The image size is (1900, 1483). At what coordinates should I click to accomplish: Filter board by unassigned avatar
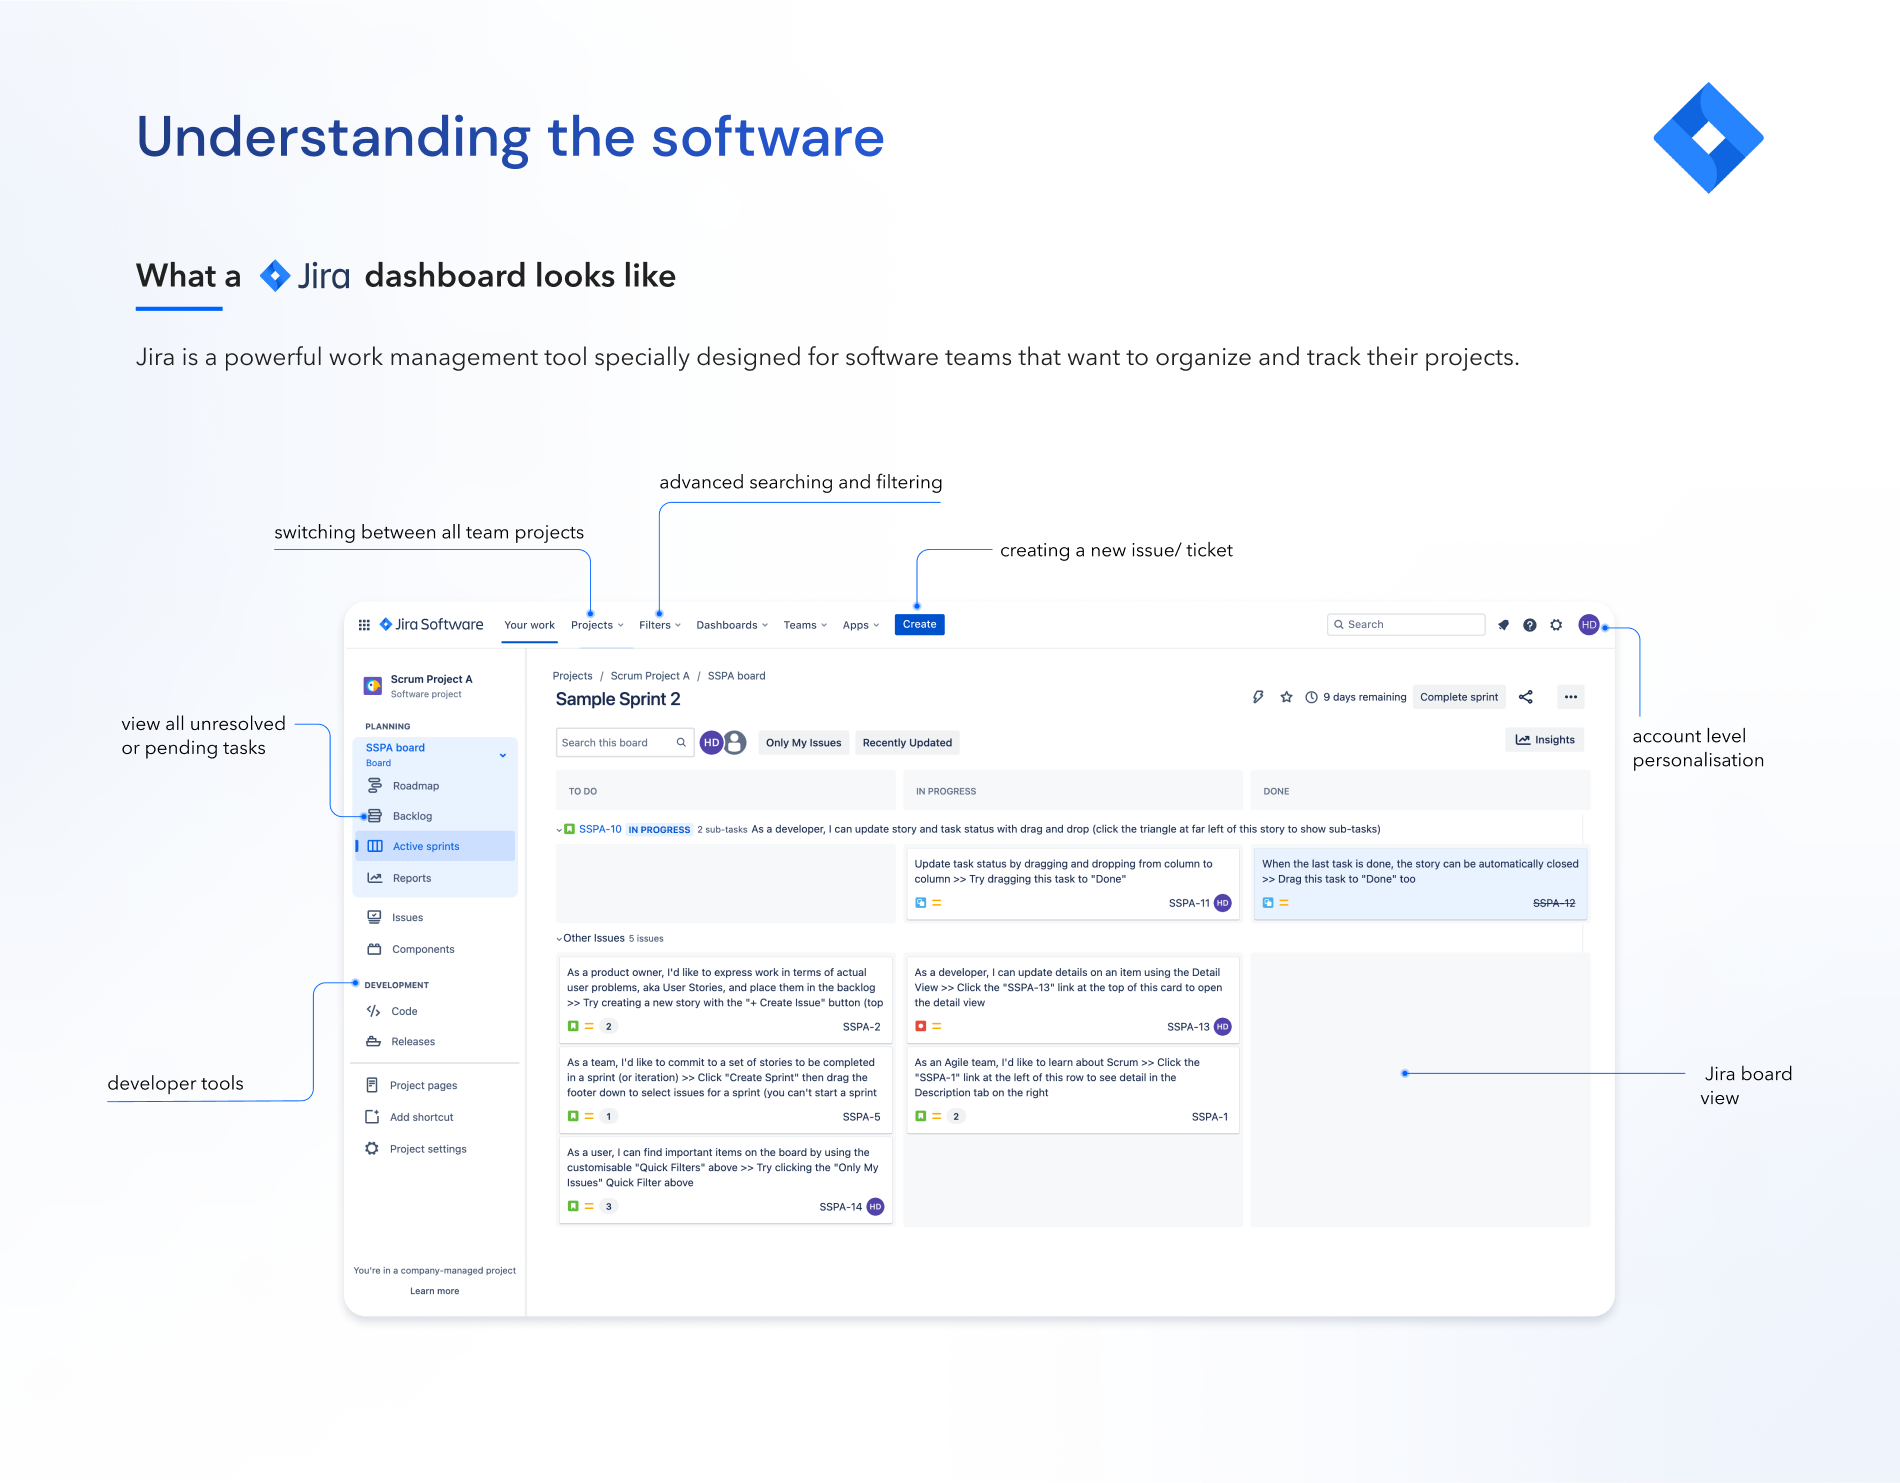[x=735, y=742]
